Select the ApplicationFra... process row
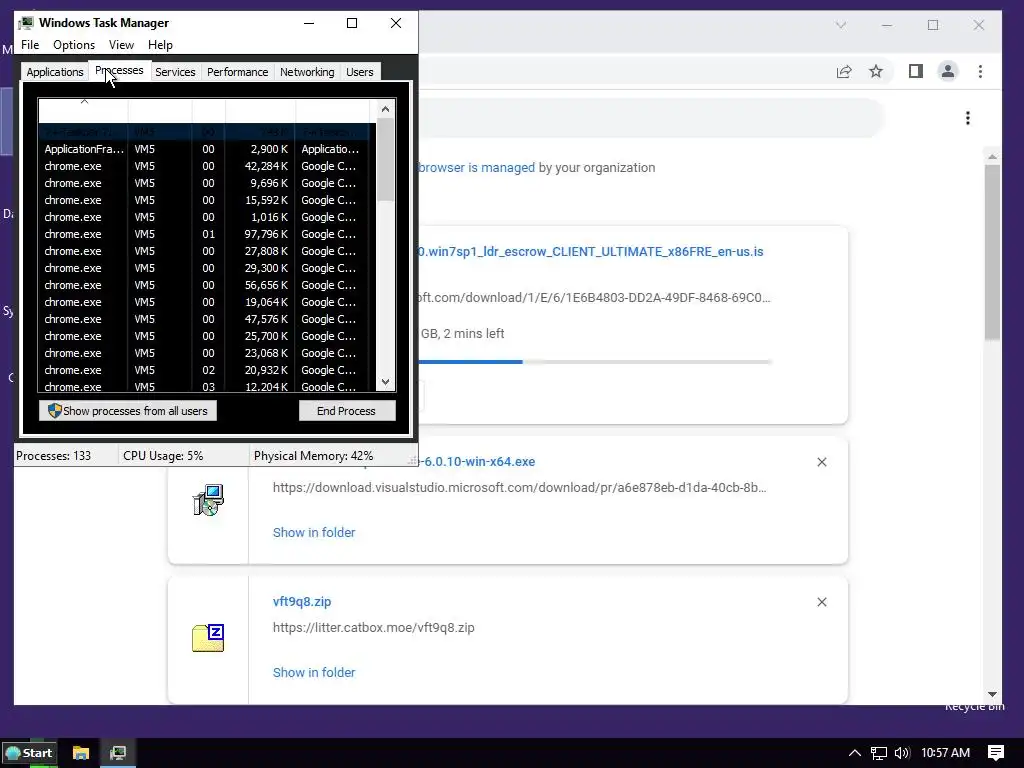The width and height of the screenshot is (1024, 768). click(x=206, y=149)
